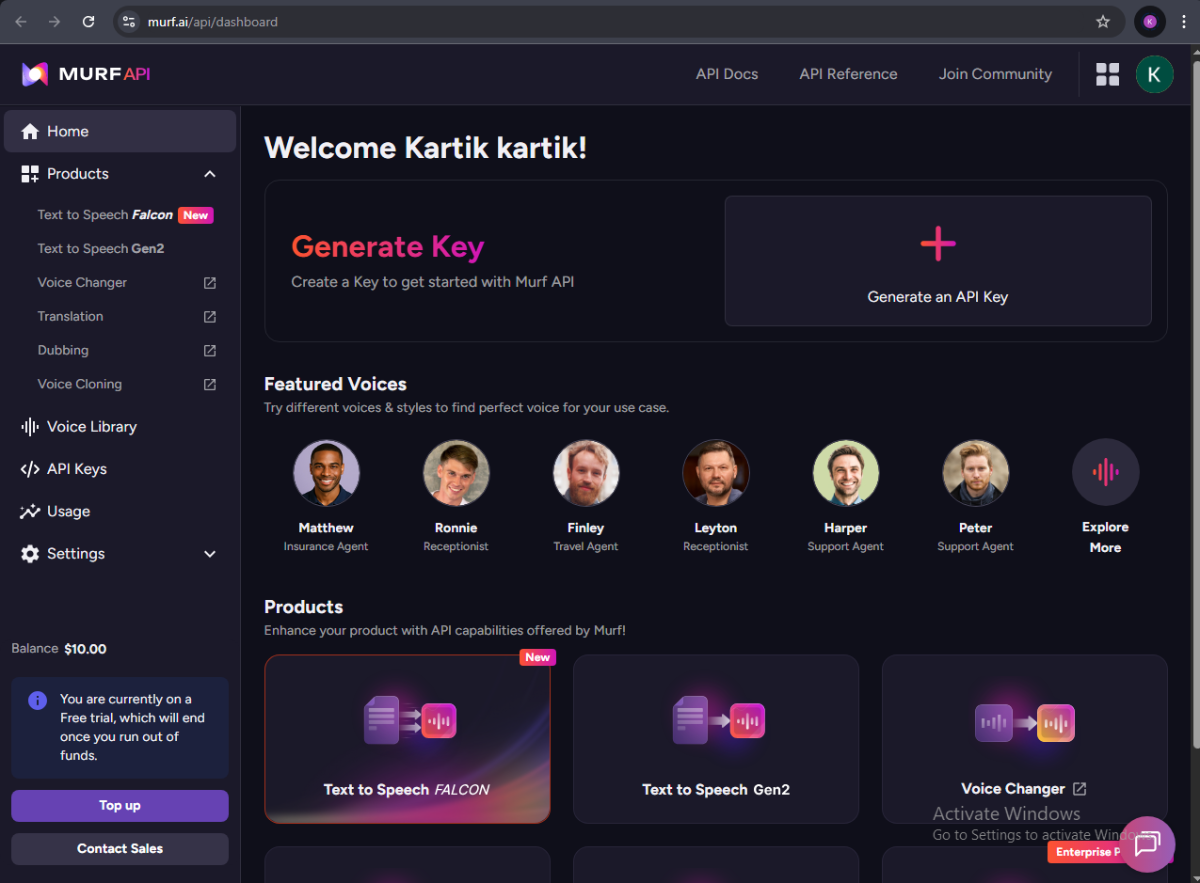
Task: Select Matthew's featured voice thumbnail
Action: [326, 473]
